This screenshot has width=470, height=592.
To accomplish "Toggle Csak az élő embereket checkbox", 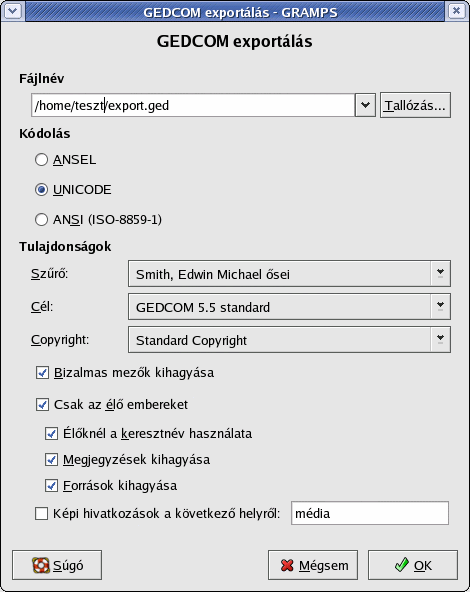I will (x=42, y=405).
